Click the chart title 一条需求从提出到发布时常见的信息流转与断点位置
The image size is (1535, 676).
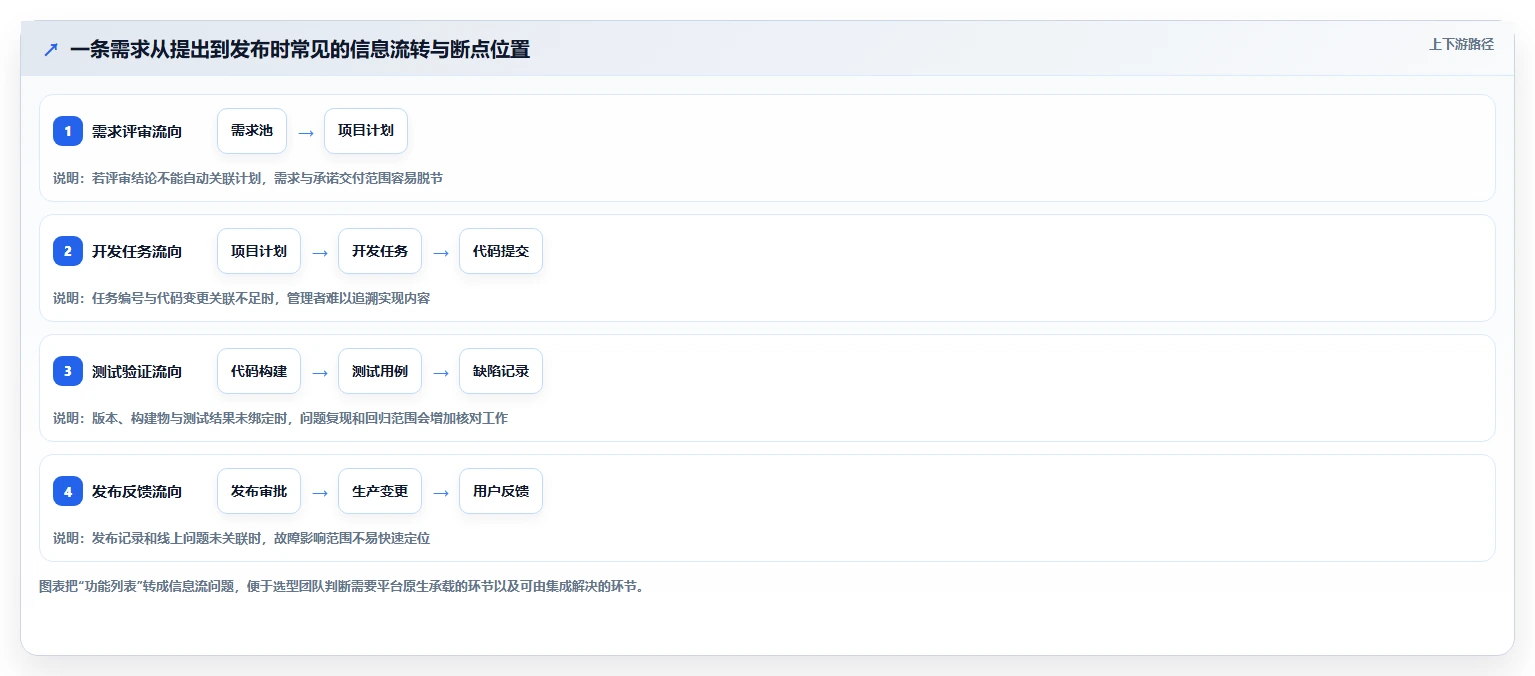tap(300, 49)
